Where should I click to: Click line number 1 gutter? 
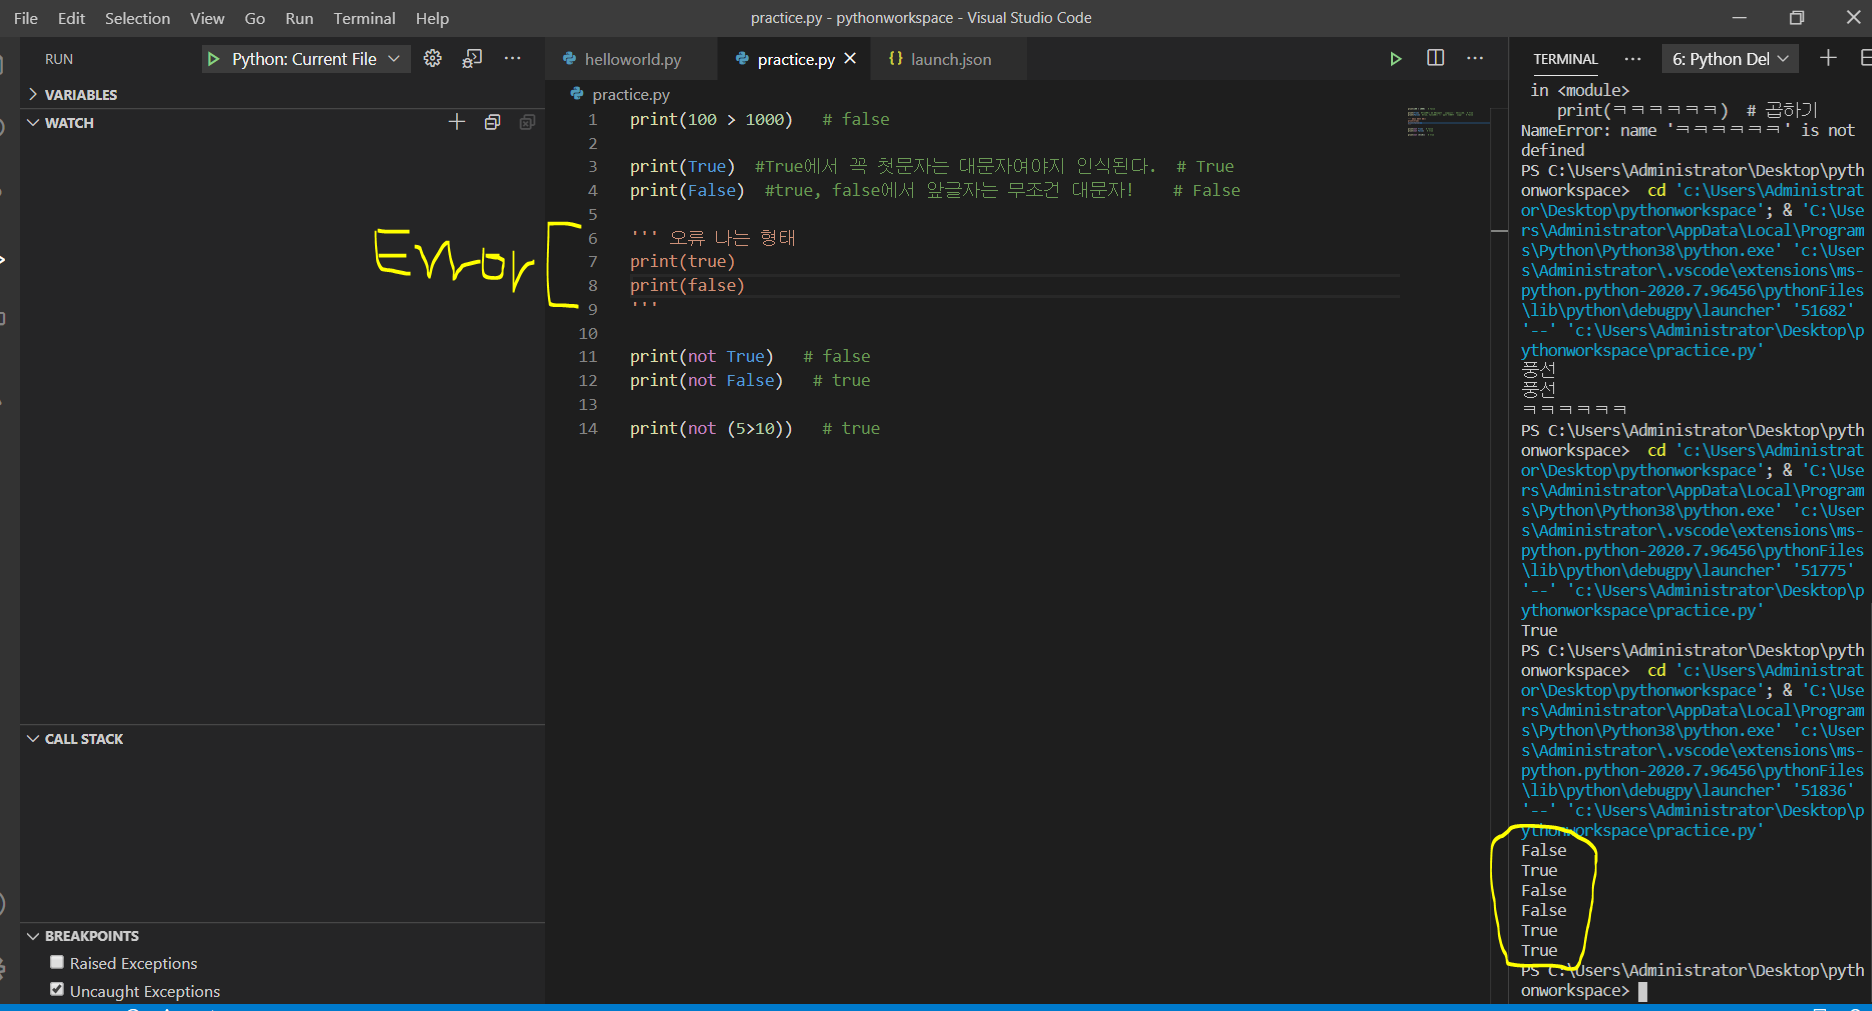[x=592, y=119]
